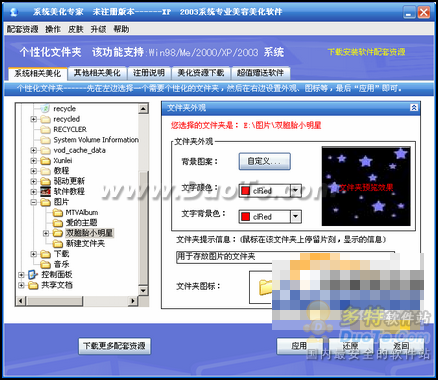Click the 自定义... background pattern button
The height and width of the screenshot is (380, 438).
click(265, 162)
